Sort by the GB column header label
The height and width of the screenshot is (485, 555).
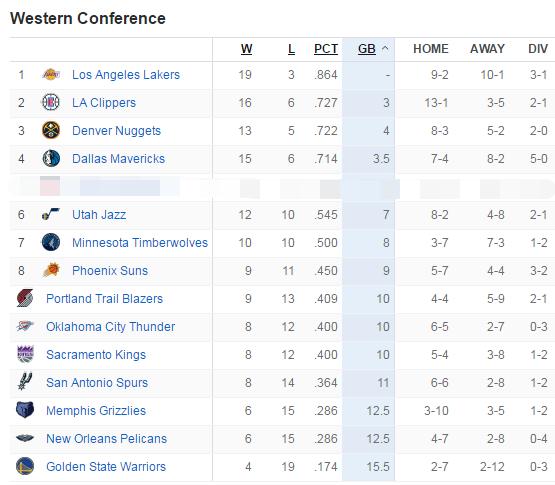pos(367,49)
